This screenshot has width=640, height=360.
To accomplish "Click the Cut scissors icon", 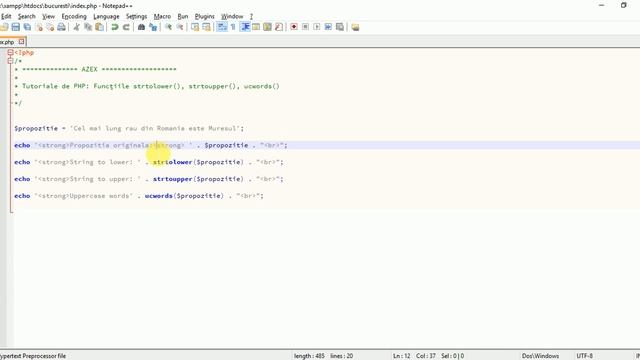I will click(76, 27).
